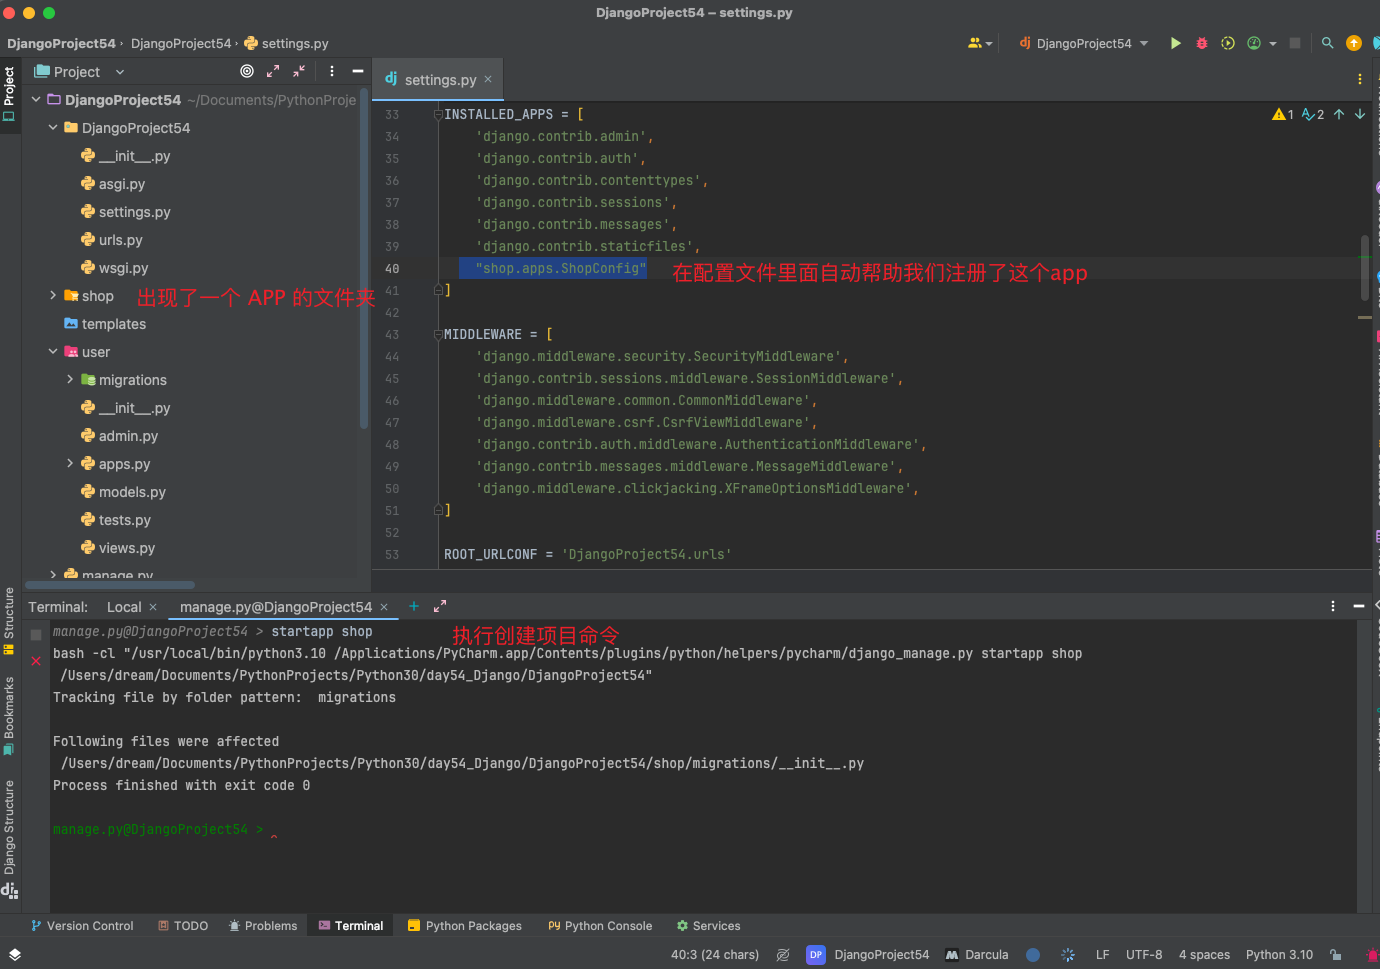This screenshot has height=969, width=1380.
Task: Click the red close icon in terminal gutter
Action: pyautogui.click(x=36, y=661)
